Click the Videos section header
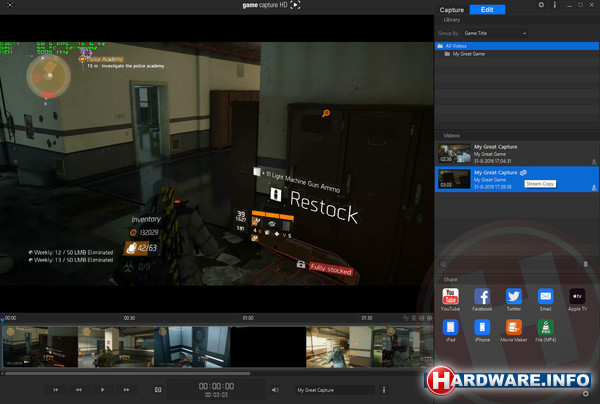 [x=452, y=136]
